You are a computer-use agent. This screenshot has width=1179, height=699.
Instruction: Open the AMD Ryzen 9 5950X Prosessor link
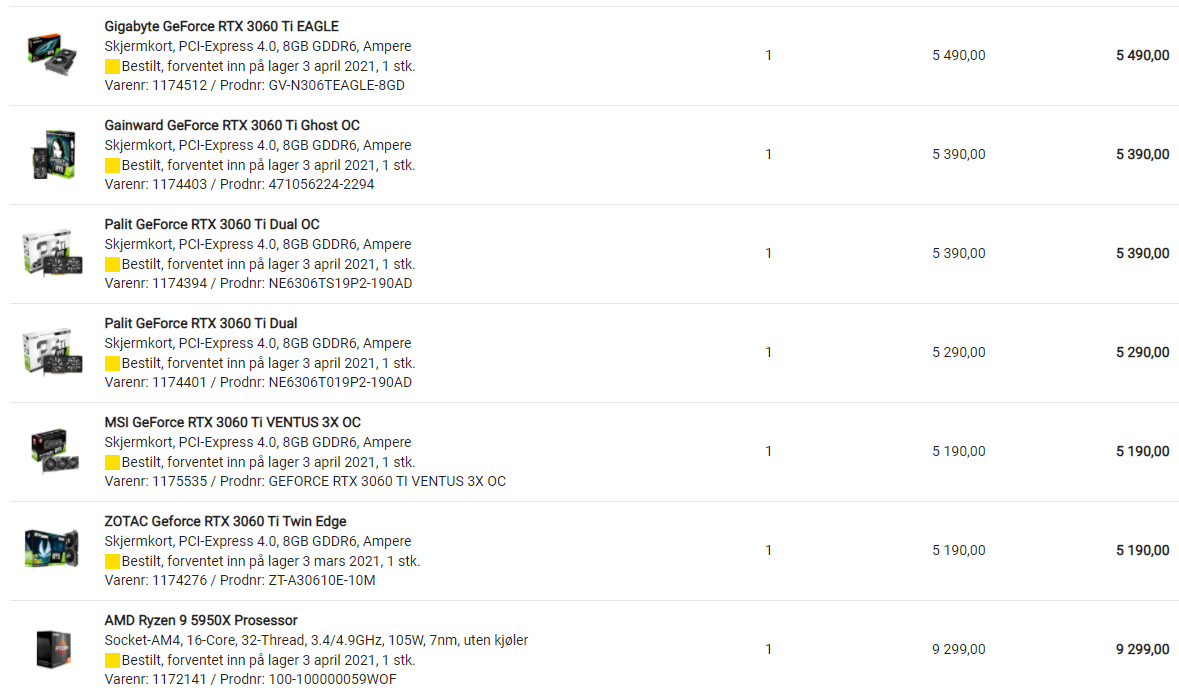point(201,621)
